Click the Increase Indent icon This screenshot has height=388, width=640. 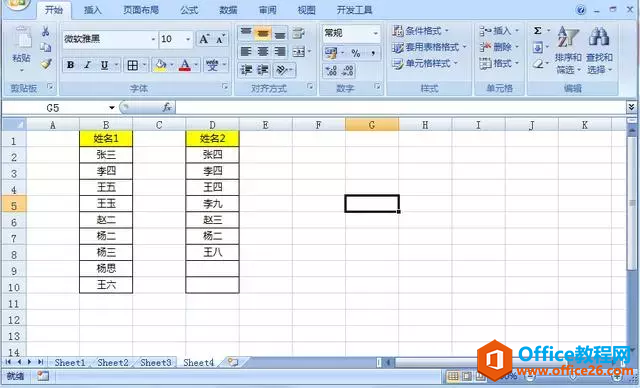coord(263,70)
